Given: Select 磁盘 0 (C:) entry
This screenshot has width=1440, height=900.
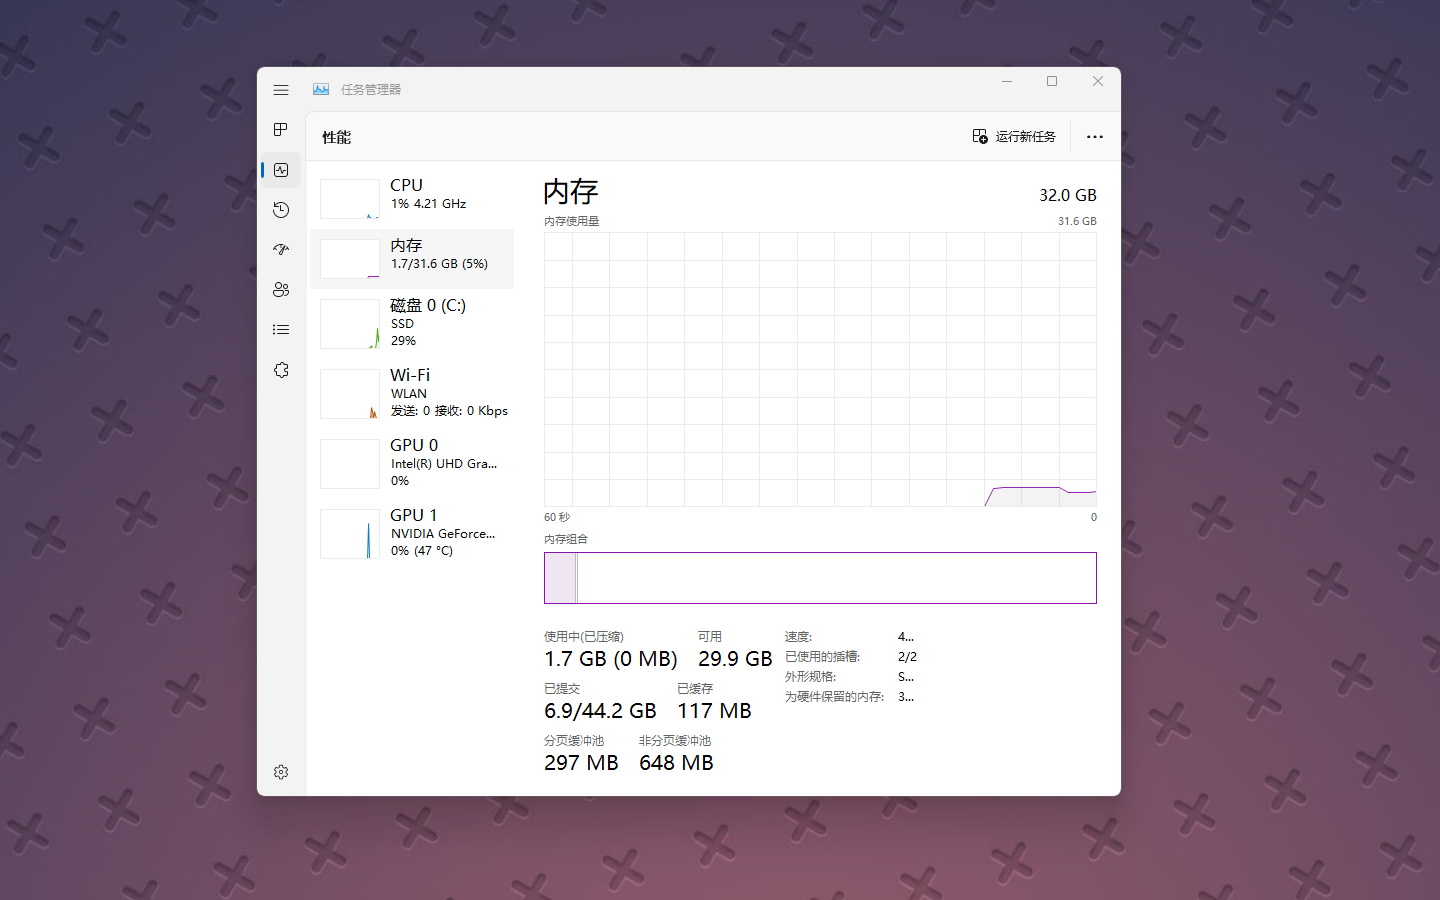Looking at the screenshot, I should coord(412,323).
